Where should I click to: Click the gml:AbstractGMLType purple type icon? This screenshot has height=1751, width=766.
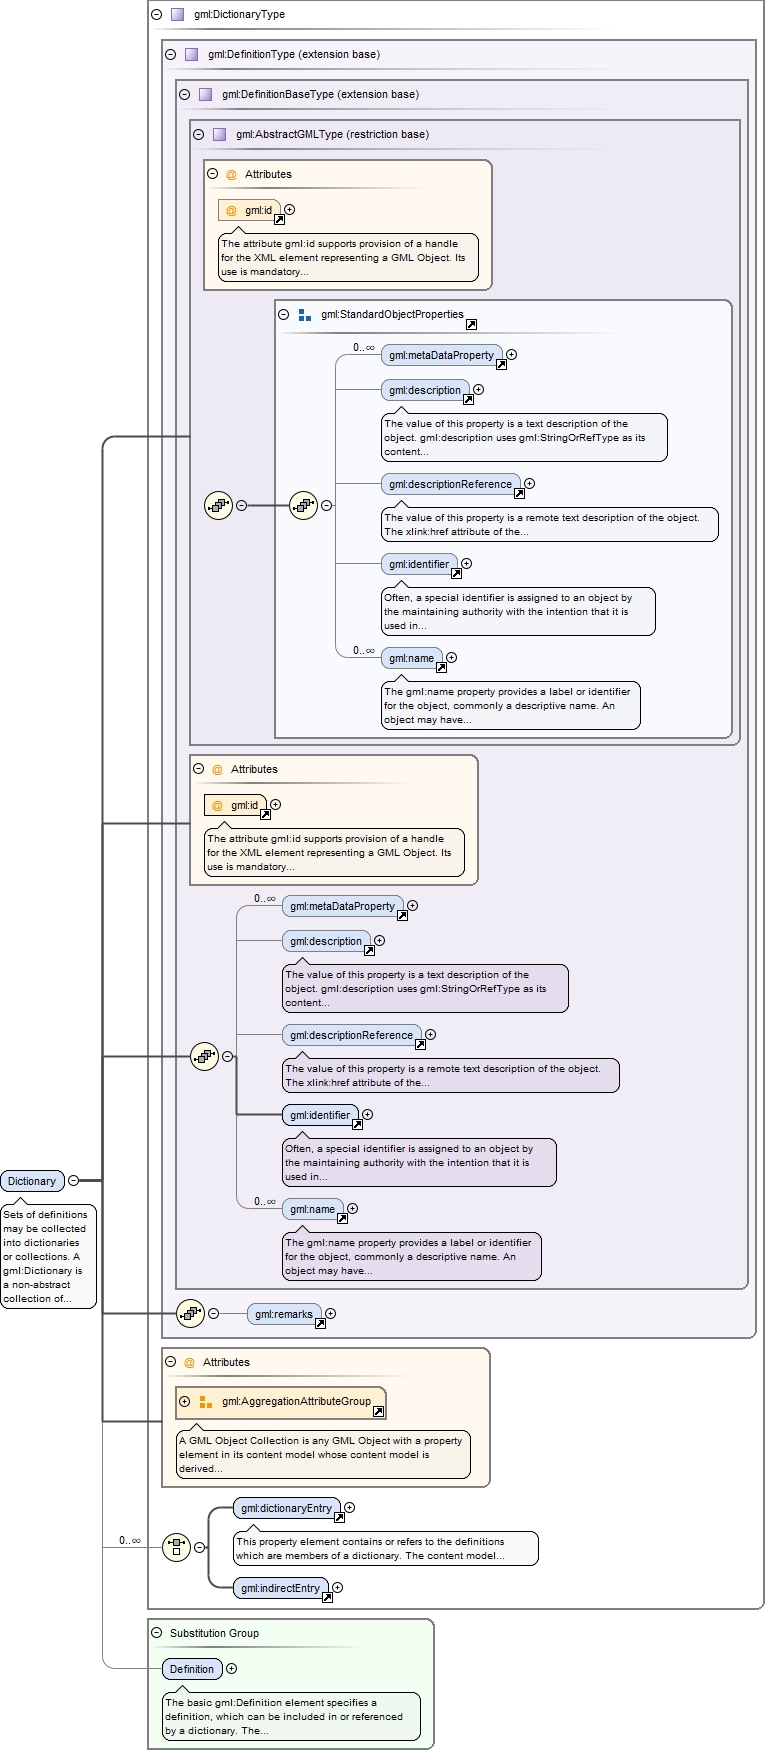click(x=219, y=135)
